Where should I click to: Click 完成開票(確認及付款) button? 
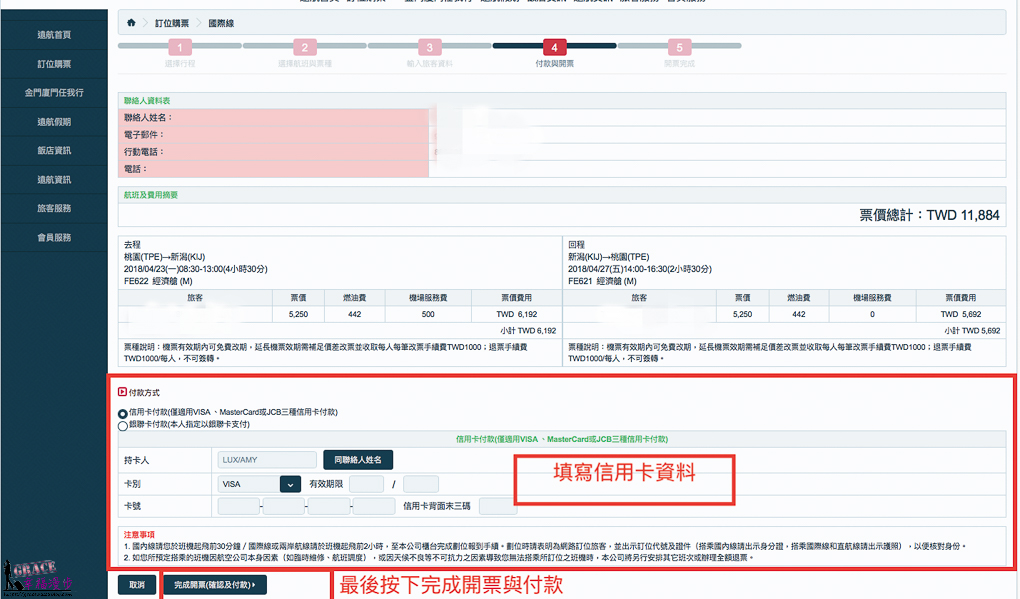pos(215,585)
